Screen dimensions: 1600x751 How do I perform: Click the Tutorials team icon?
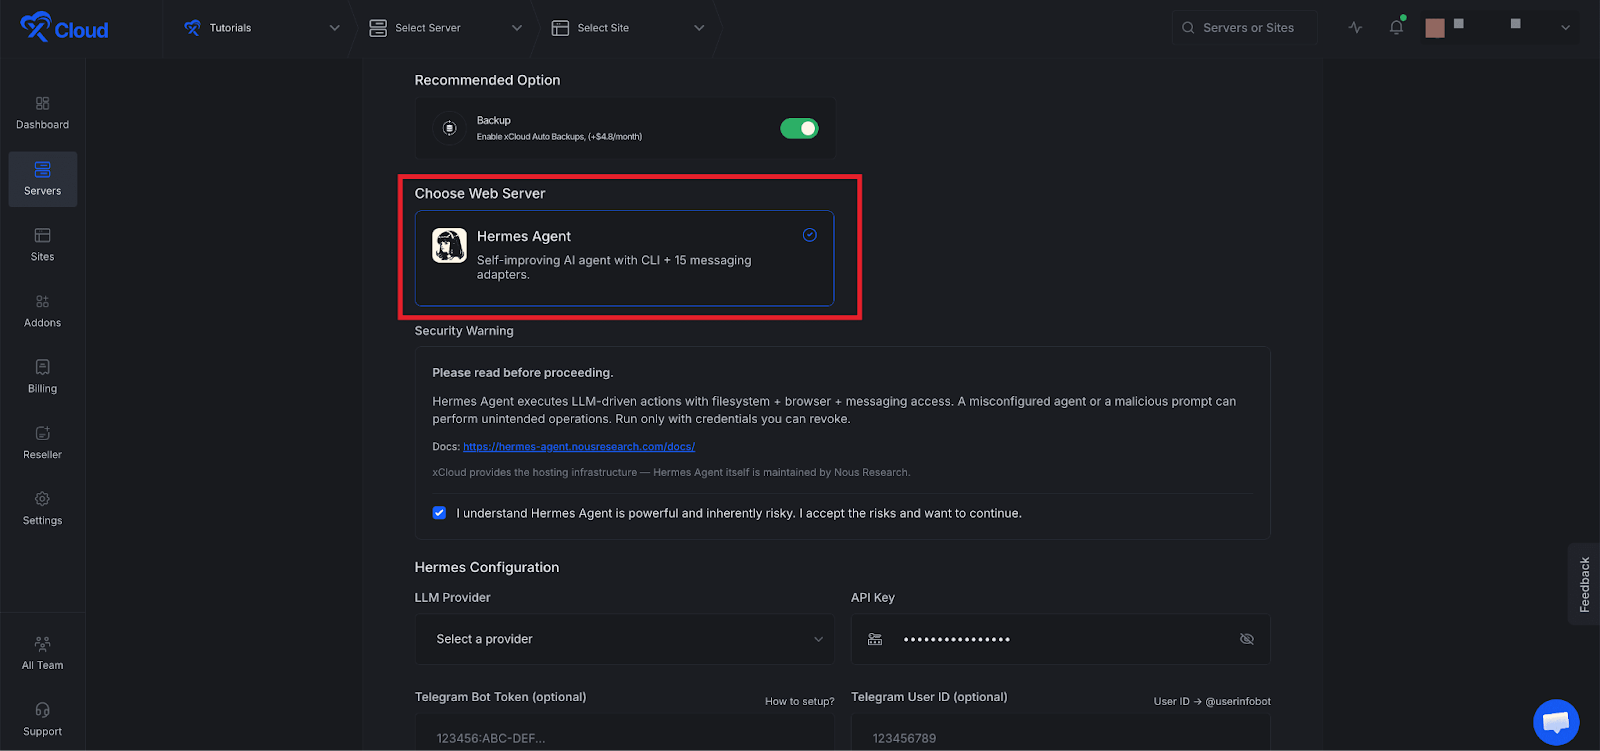(192, 28)
